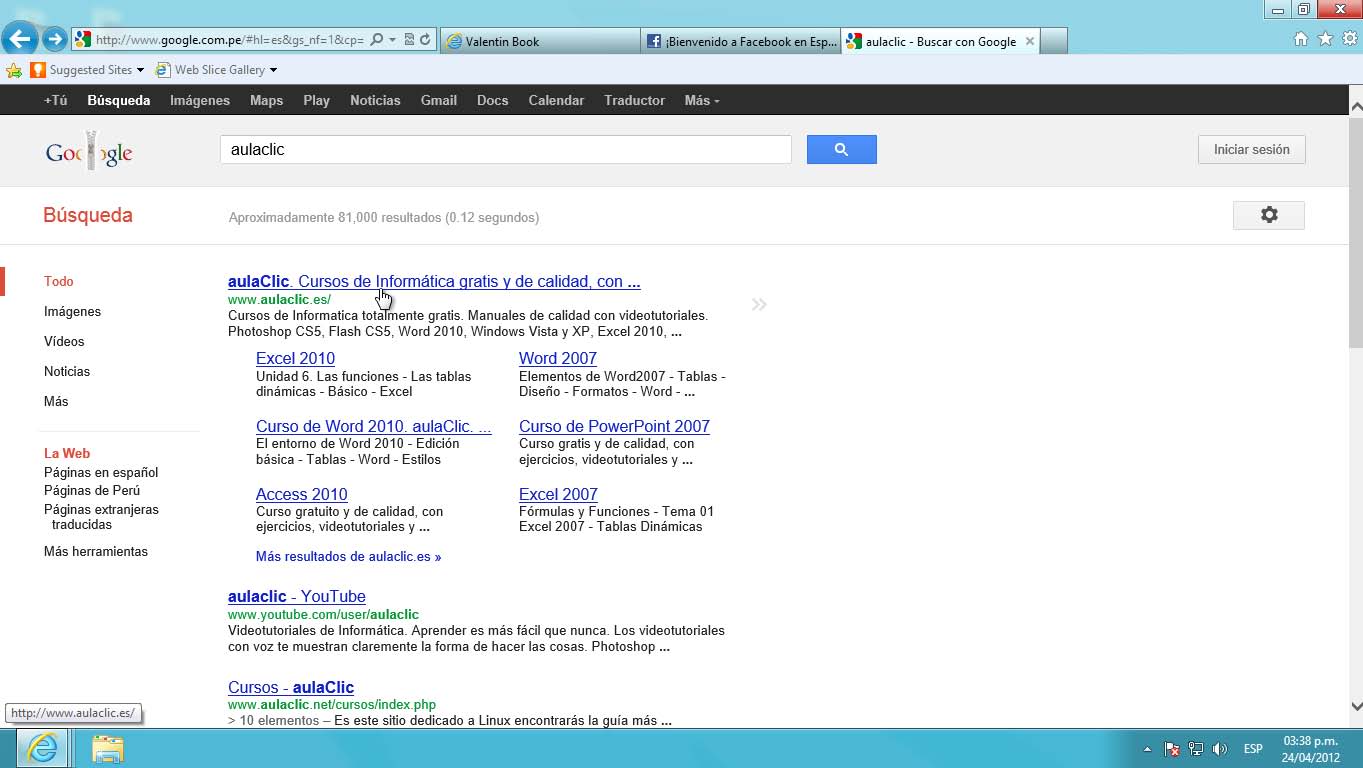Open Internet Explorer tools gear icon
The height and width of the screenshot is (768, 1363).
(1349, 39)
